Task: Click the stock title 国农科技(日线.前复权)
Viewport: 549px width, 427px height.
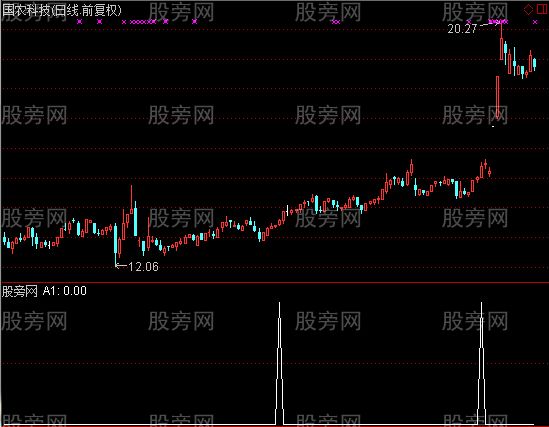Action: point(62,10)
